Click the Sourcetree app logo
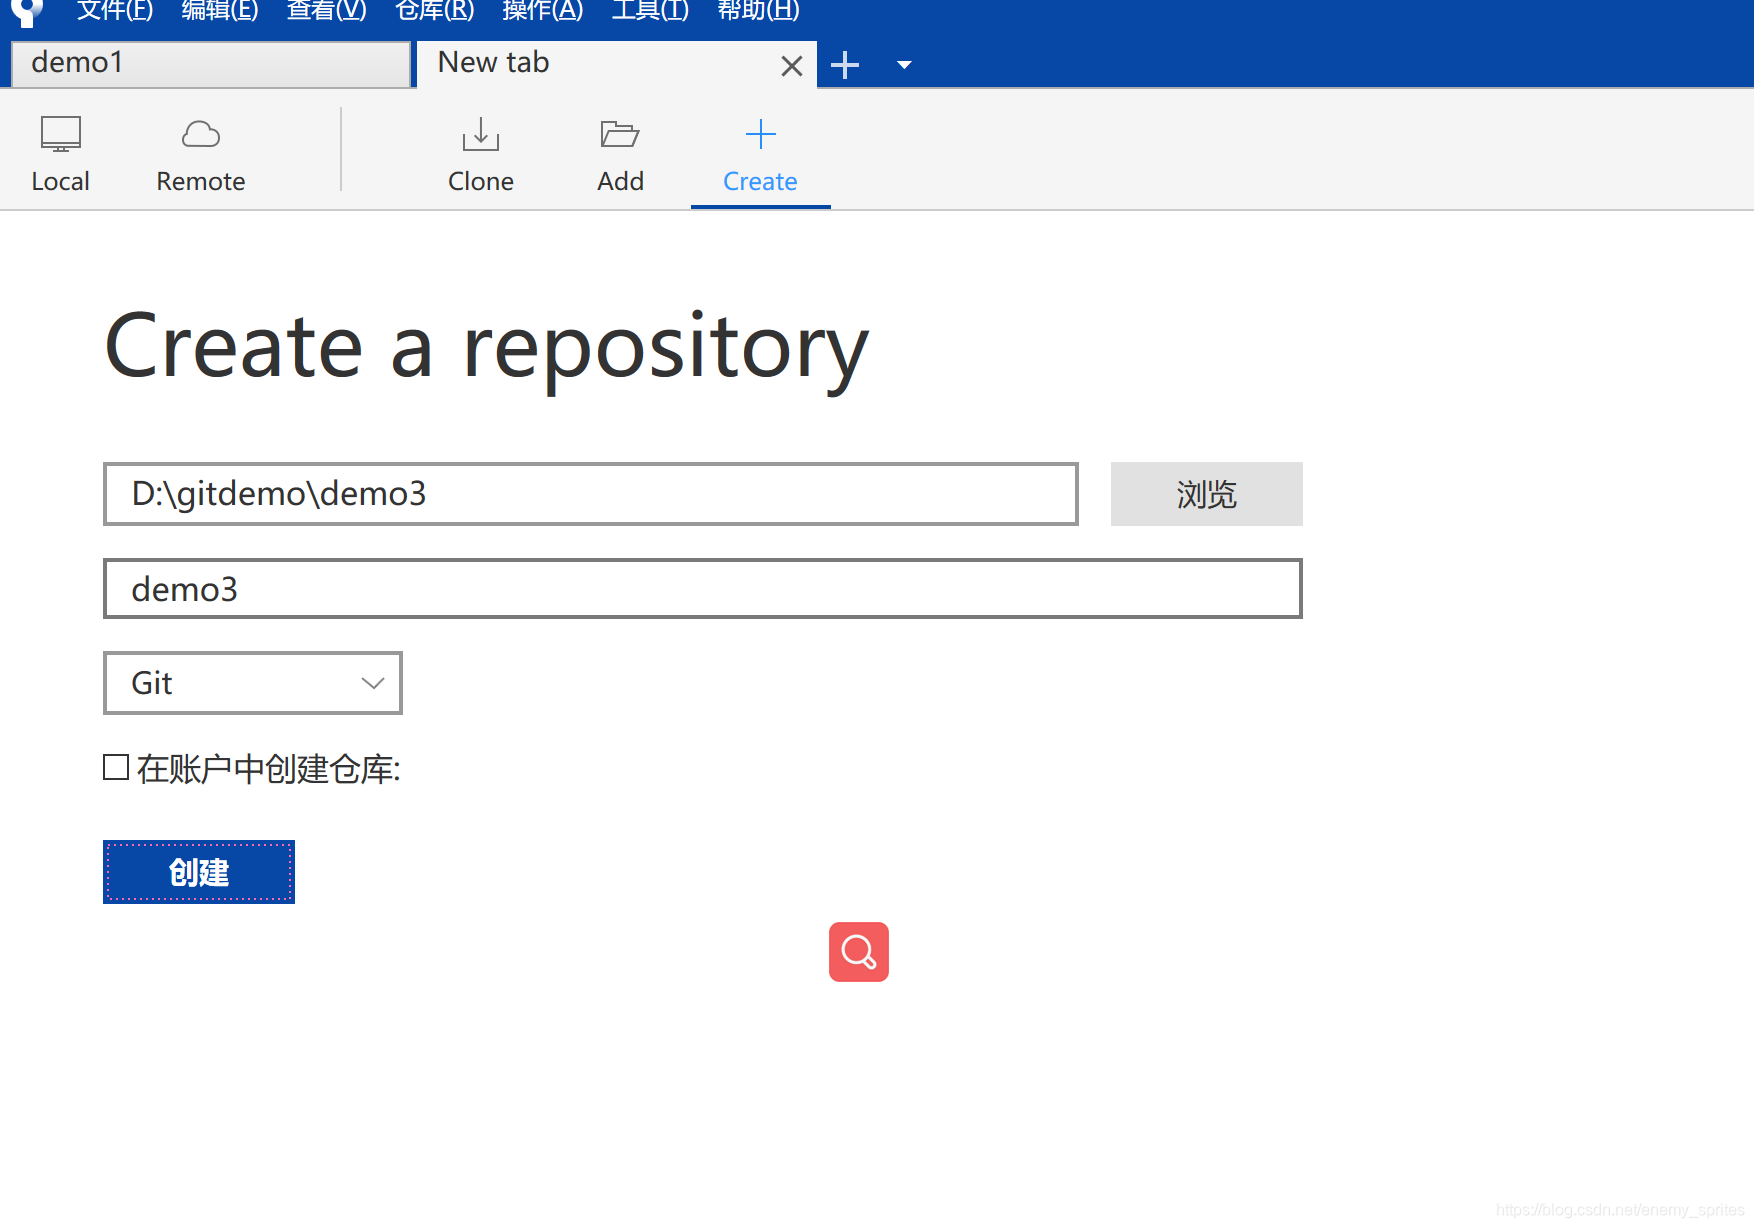The width and height of the screenshot is (1754, 1228). coord(28,12)
